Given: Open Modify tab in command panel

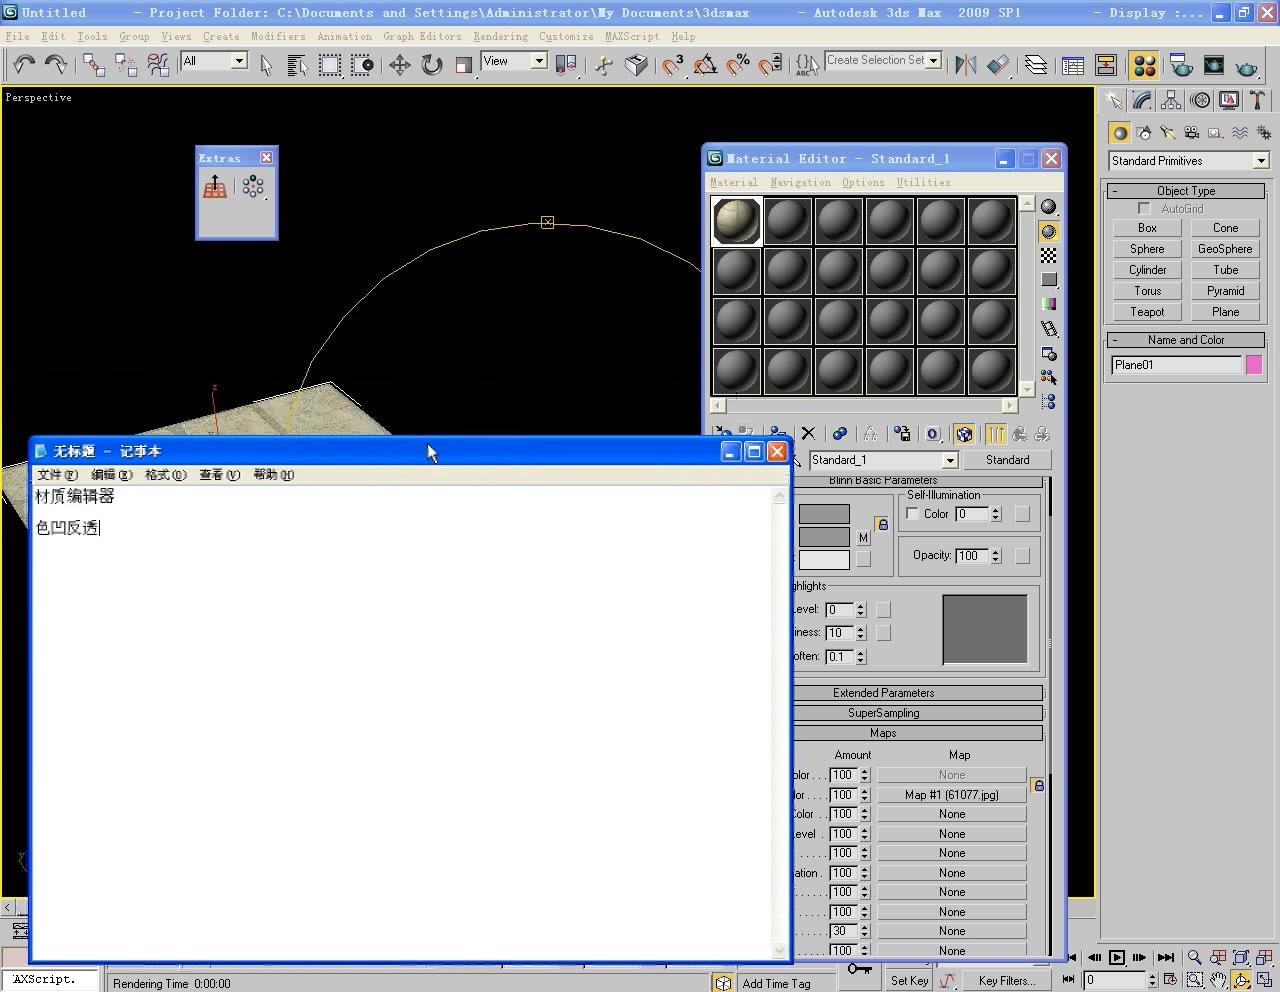Looking at the screenshot, I should [1142, 101].
